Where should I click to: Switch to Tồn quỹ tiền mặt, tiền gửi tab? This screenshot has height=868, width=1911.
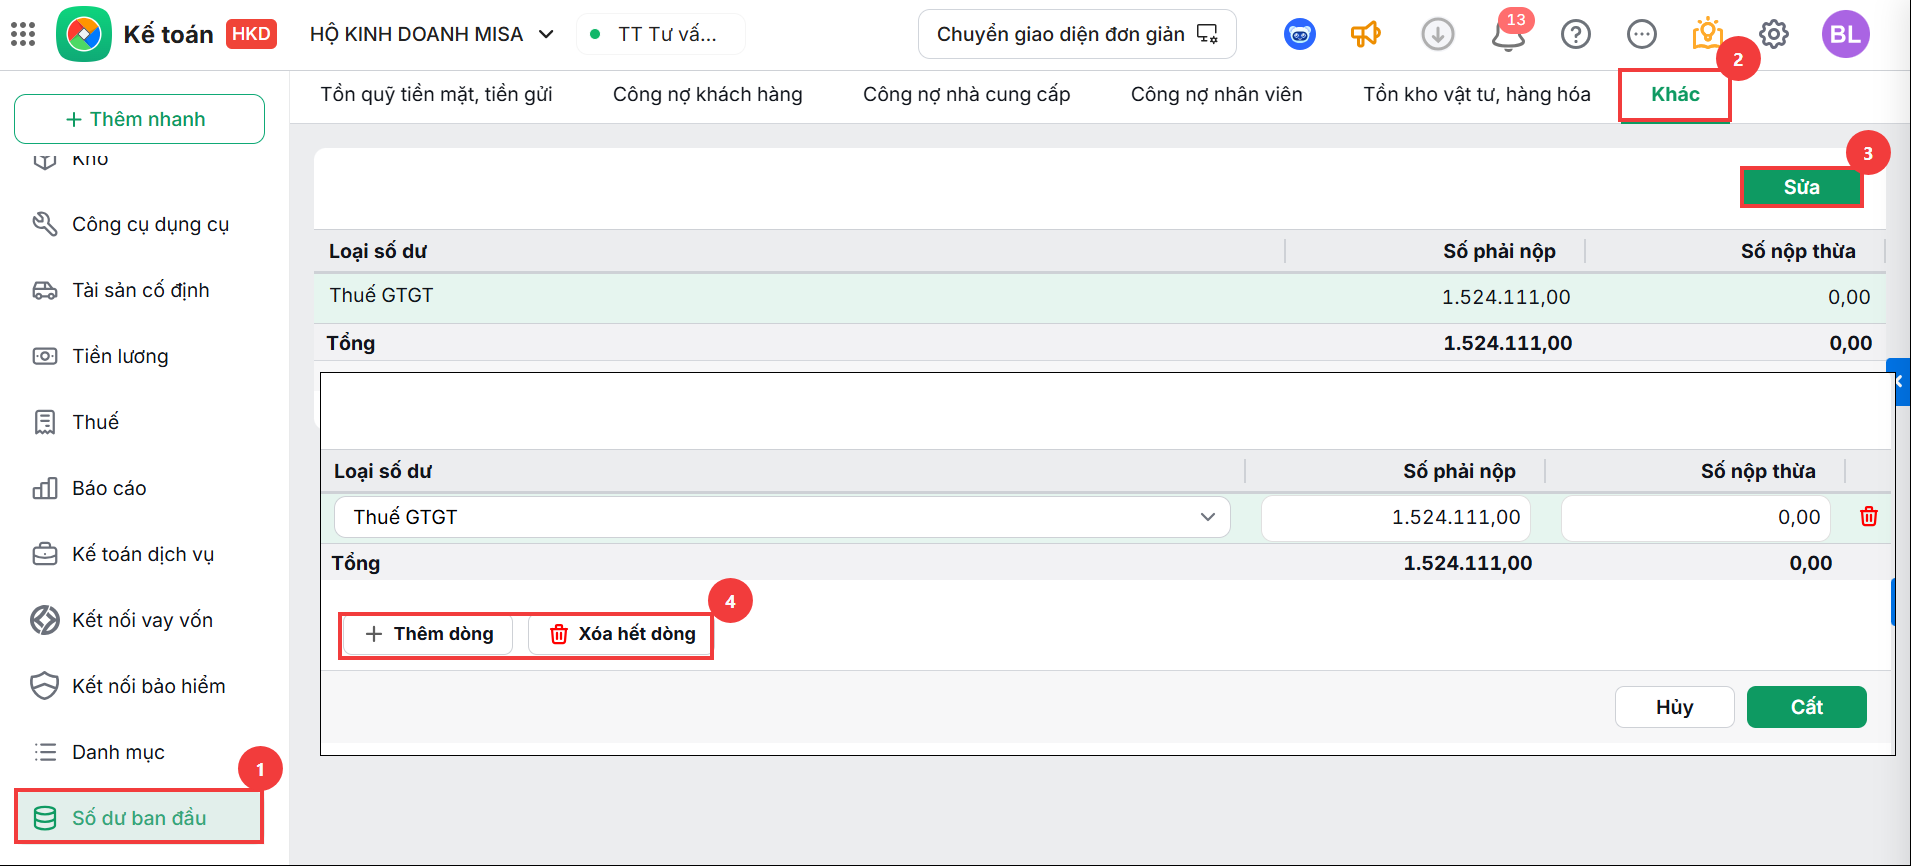pos(436,95)
